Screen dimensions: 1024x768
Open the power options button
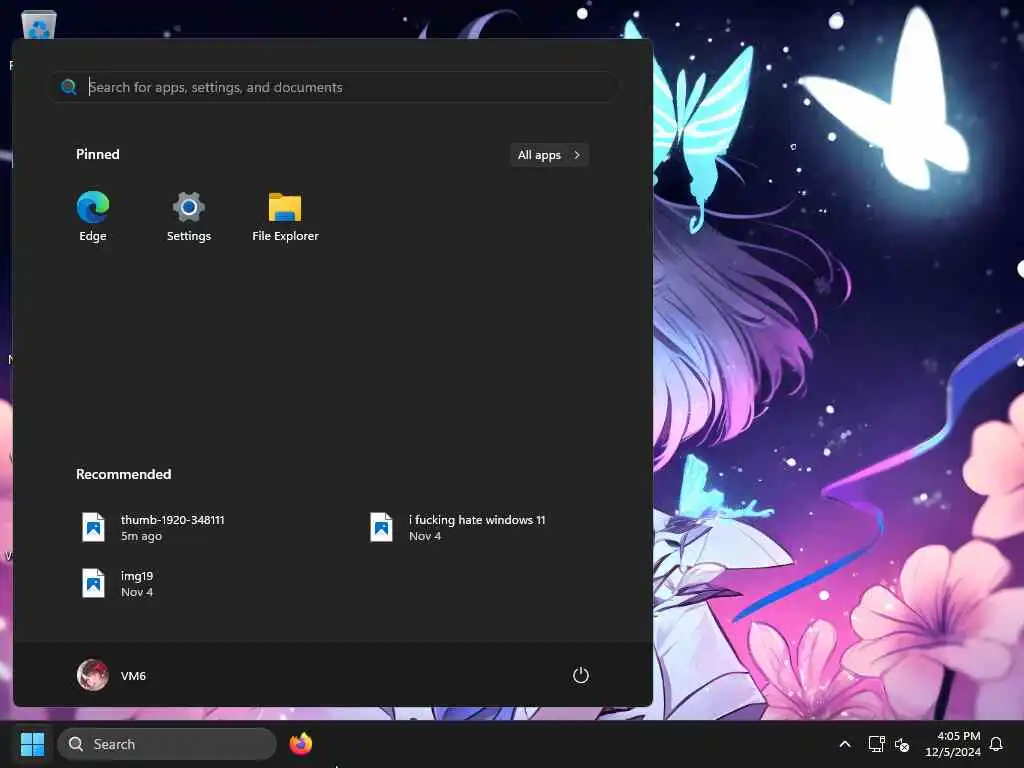tap(581, 675)
